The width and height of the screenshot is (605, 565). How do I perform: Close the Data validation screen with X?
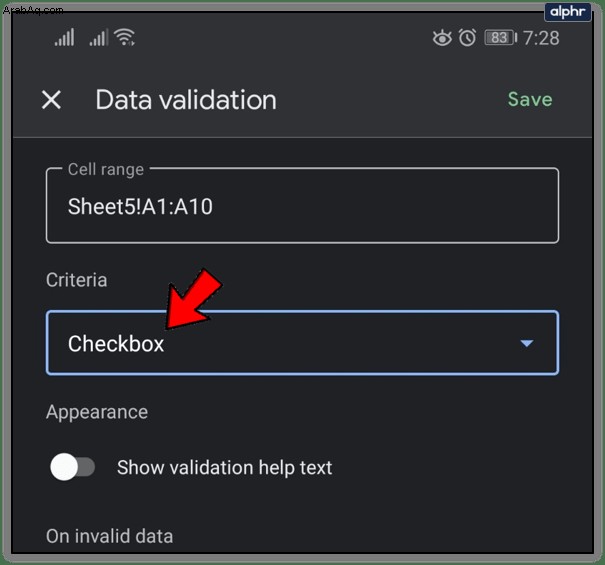pyautogui.click(x=51, y=100)
